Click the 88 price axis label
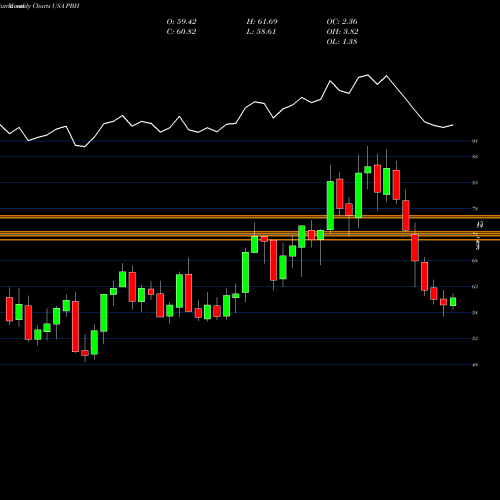The height and width of the screenshot is (500, 500). (x=475, y=157)
